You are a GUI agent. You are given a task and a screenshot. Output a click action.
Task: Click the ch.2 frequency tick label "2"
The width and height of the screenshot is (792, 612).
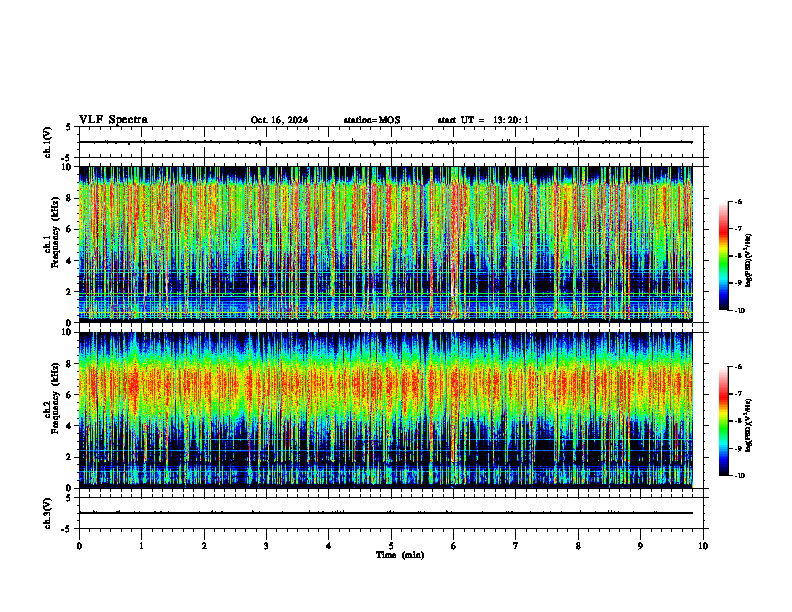tap(69, 457)
